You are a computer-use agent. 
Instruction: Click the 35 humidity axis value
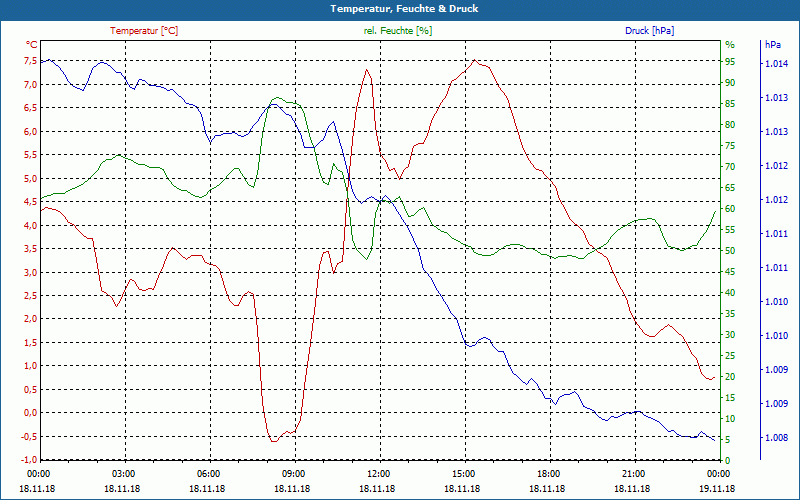[730, 314]
